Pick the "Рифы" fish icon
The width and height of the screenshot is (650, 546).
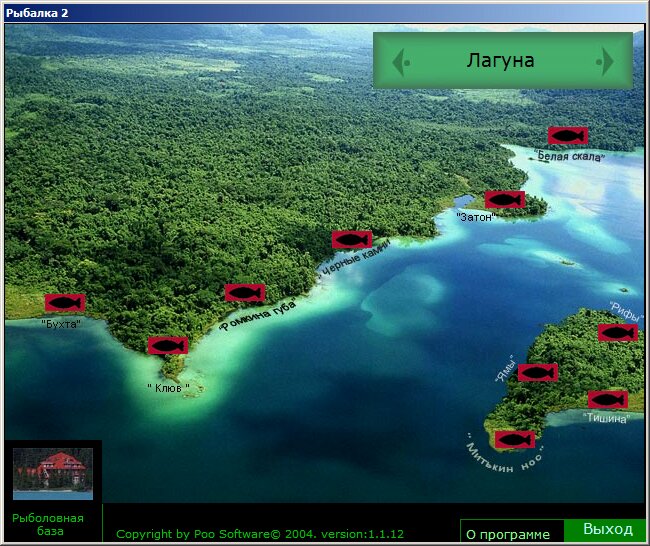(617, 332)
